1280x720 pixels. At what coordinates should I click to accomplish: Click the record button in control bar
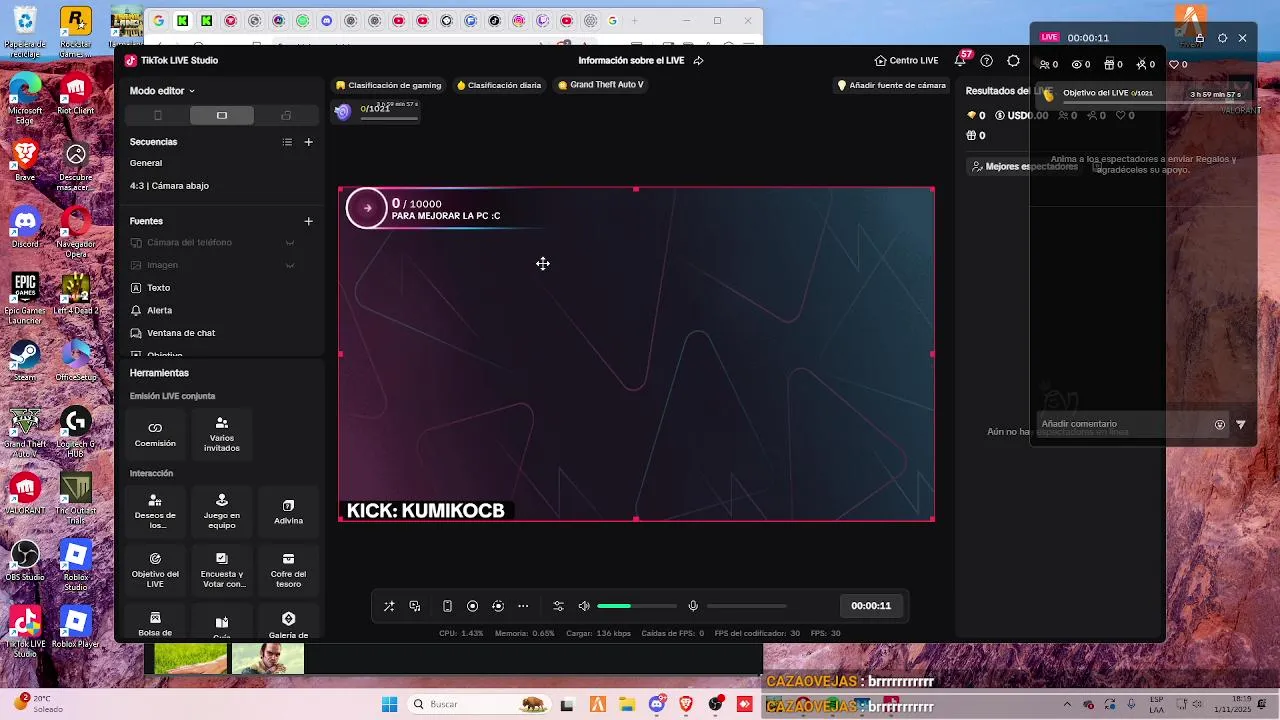coord(473,606)
